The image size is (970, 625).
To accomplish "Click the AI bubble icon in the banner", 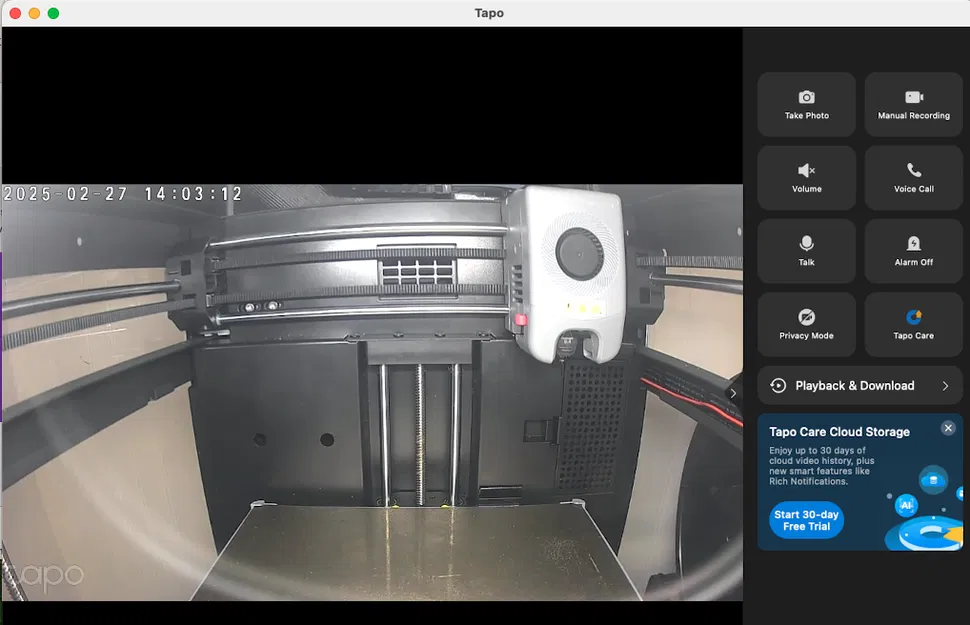I will (908, 505).
